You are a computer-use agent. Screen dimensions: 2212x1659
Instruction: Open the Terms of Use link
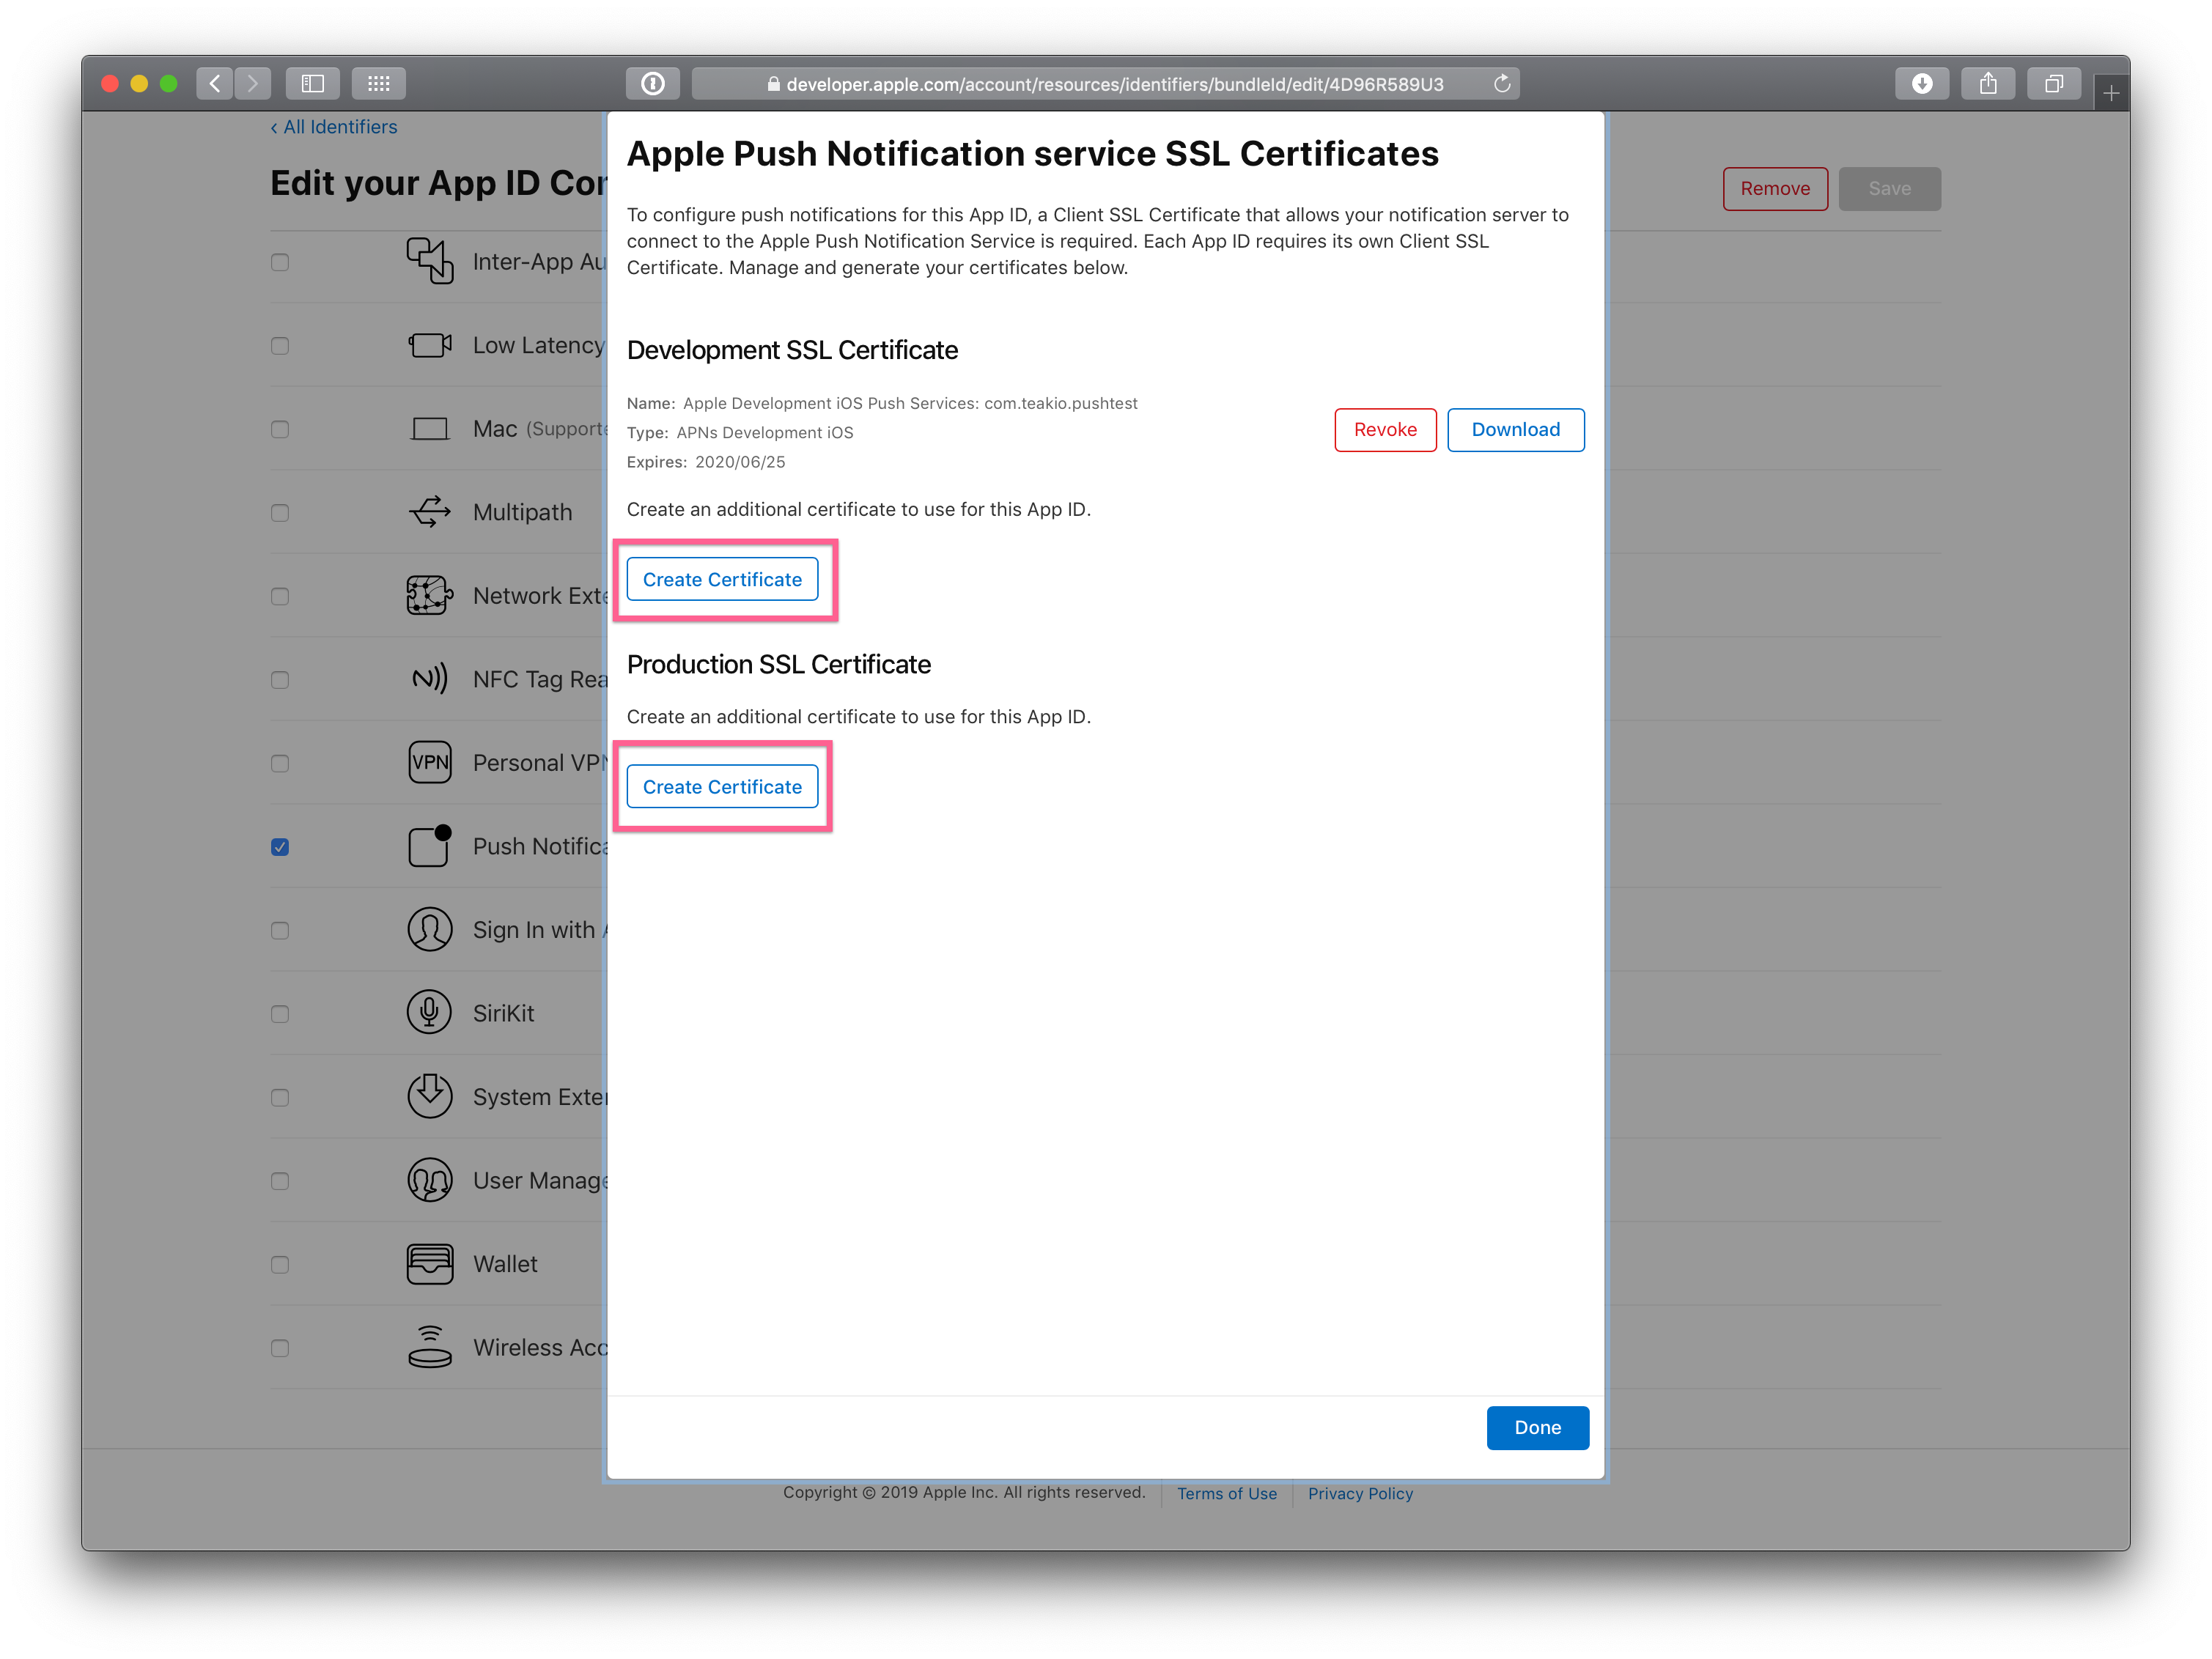tap(1227, 1493)
